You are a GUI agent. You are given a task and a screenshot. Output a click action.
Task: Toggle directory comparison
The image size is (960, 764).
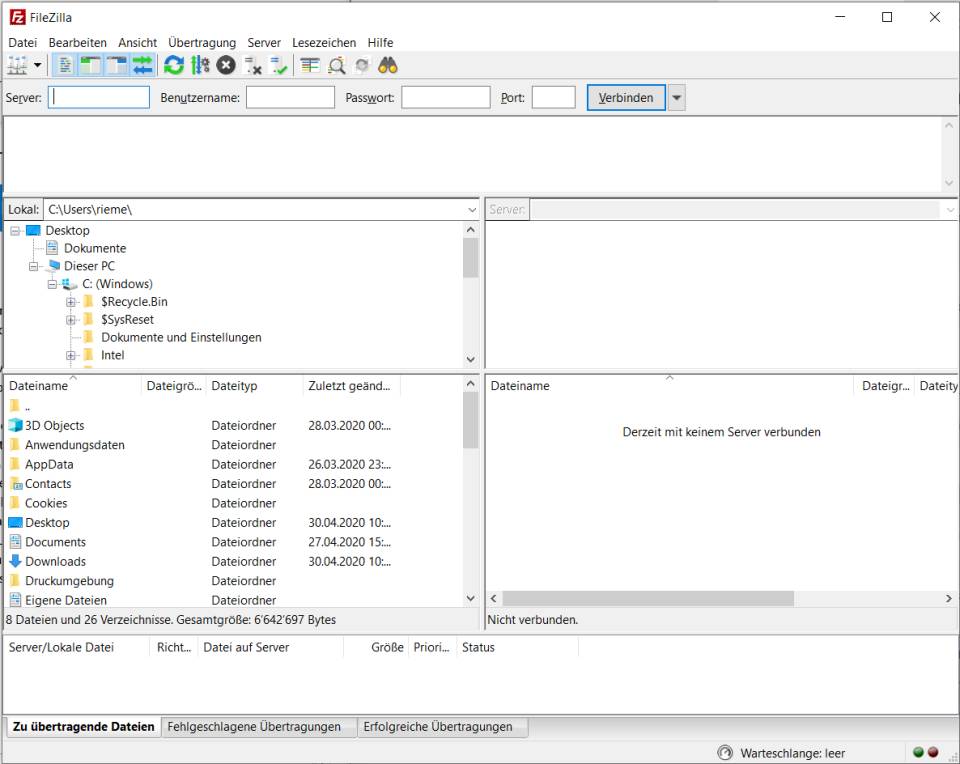pyautogui.click(x=336, y=65)
